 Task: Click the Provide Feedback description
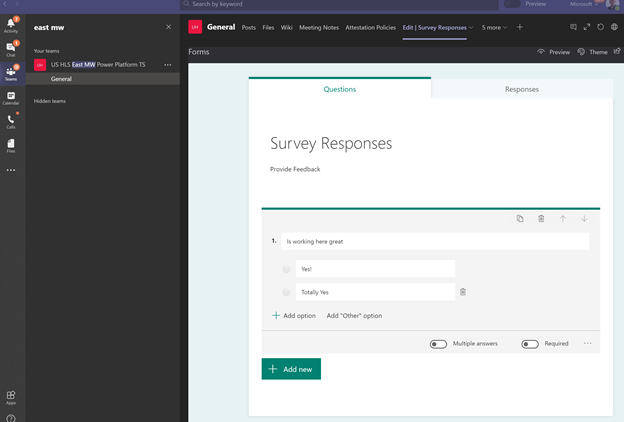point(295,169)
